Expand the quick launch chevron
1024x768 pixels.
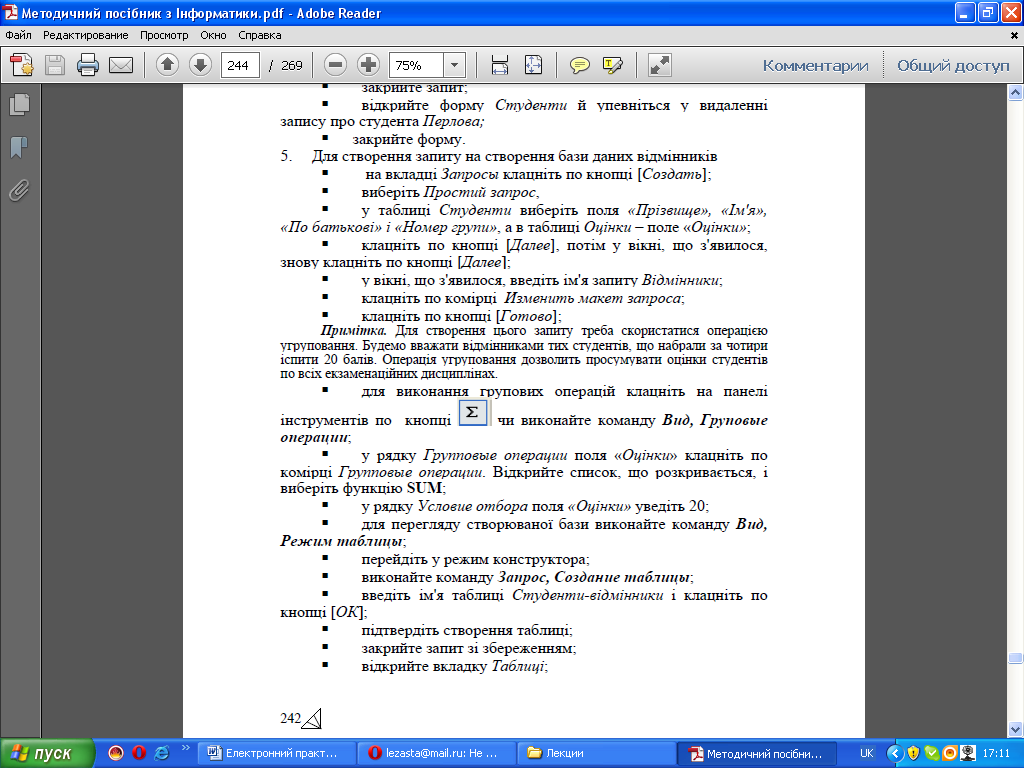pyautogui.click(x=185, y=748)
